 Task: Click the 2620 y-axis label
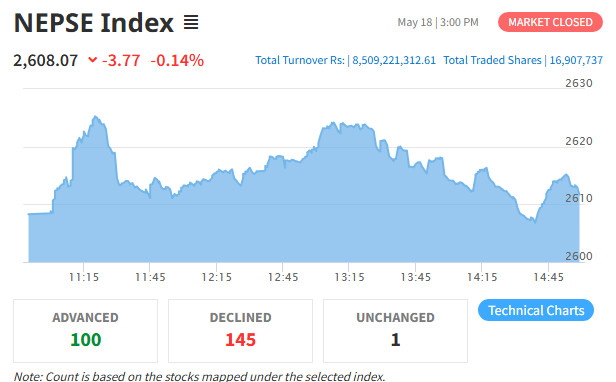click(579, 141)
